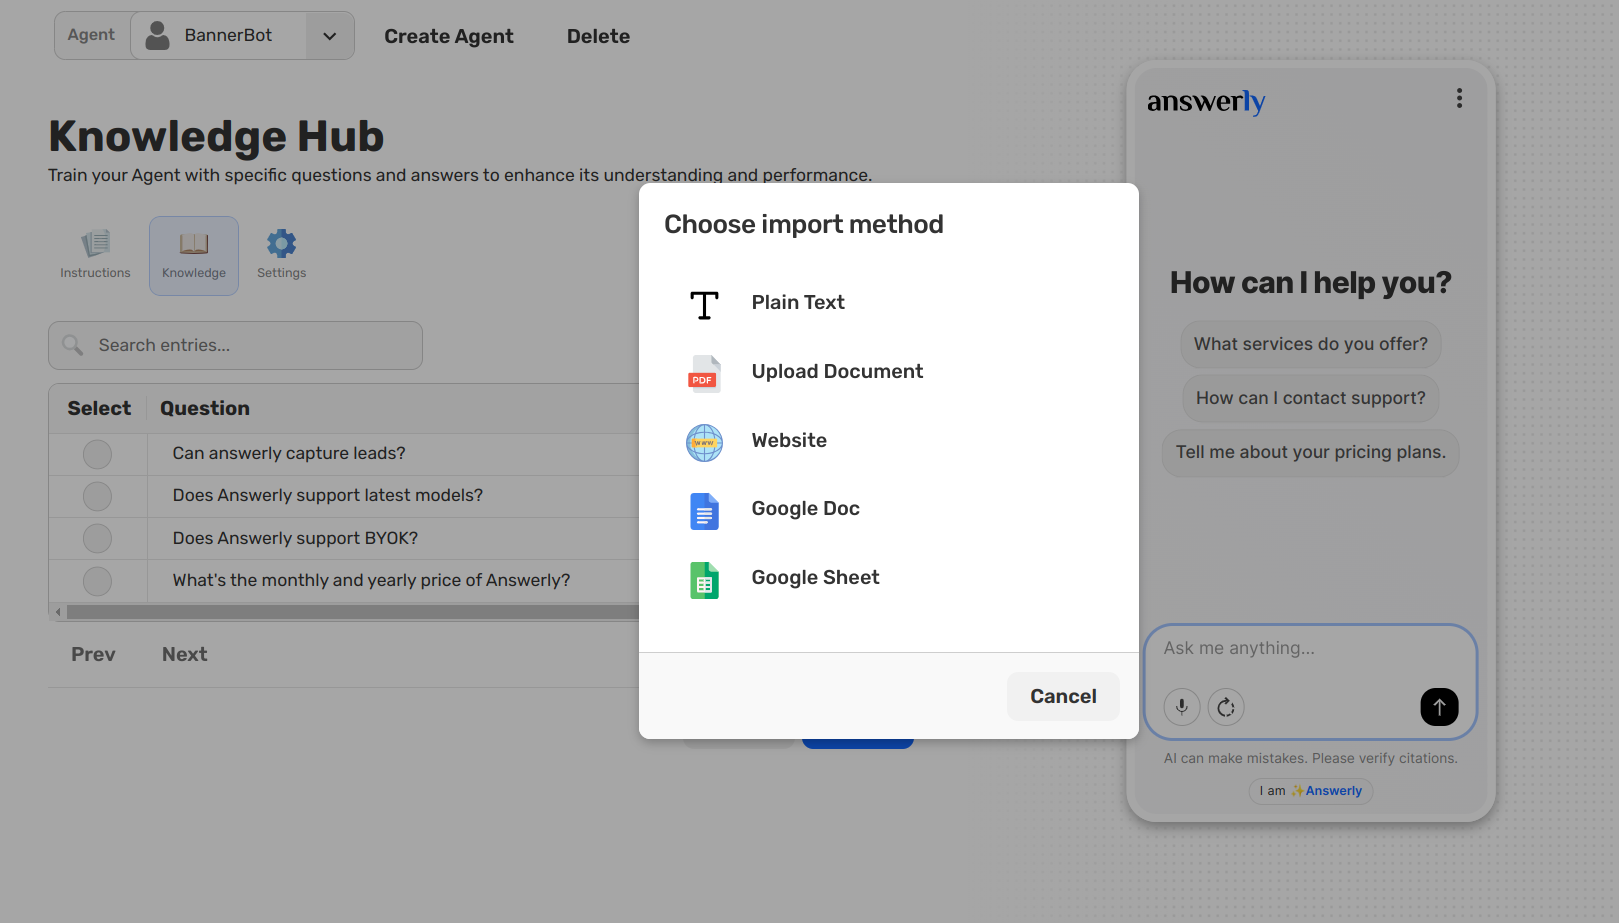Screen dimensions: 1619x923
Task: Select the 'Does Answerly support BYOK?' row
Action: click(97, 538)
